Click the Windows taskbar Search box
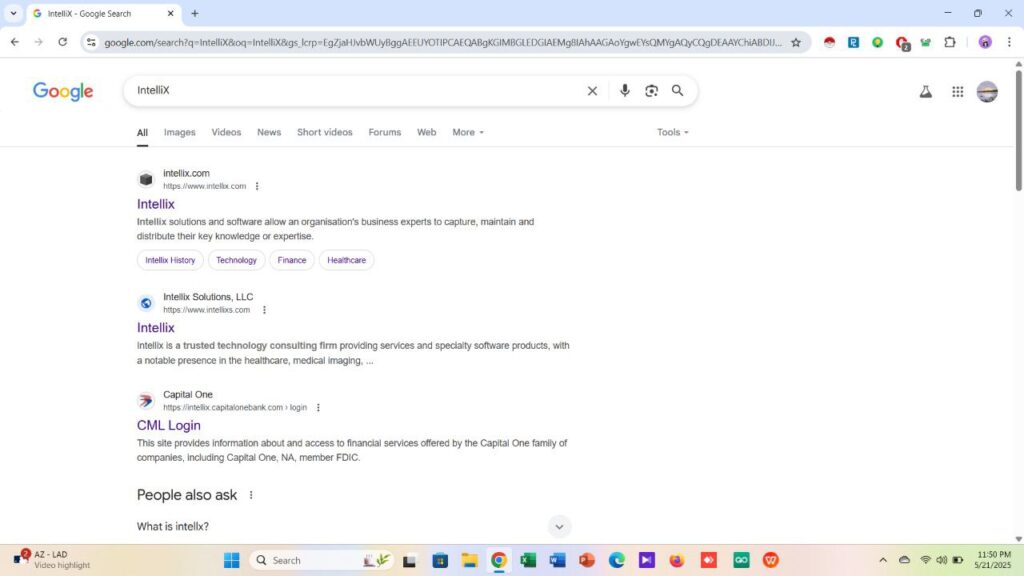Image resolution: width=1024 pixels, height=576 pixels. coord(321,560)
